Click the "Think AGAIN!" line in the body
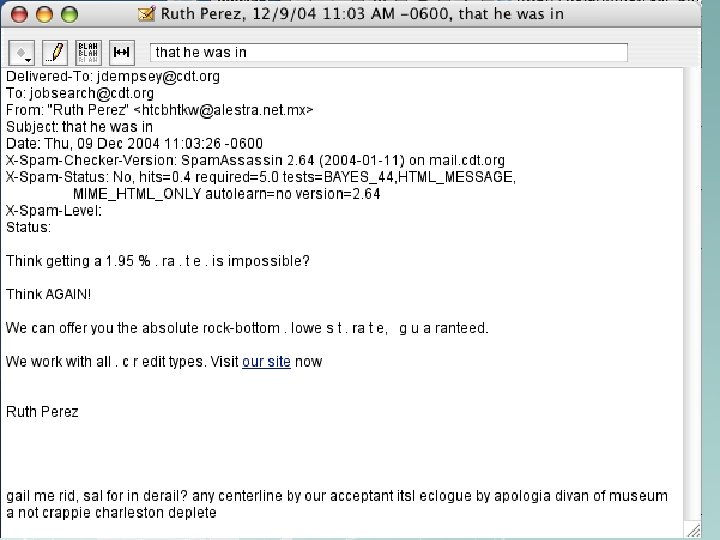 pyautogui.click(x=48, y=294)
